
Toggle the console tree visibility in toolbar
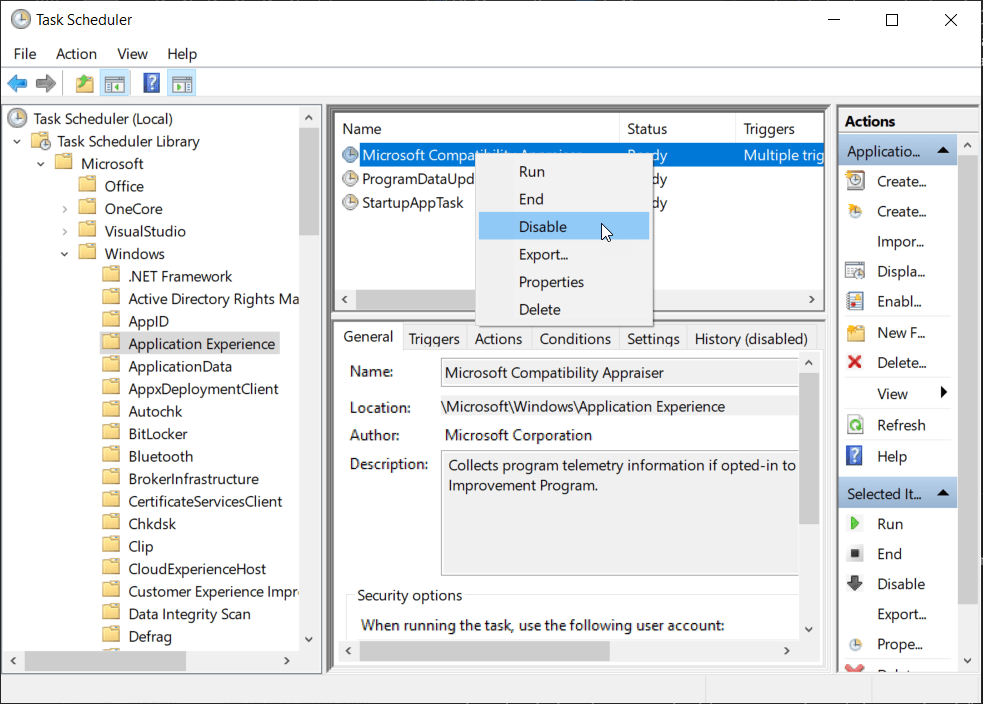pyautogui.click(x=115, y=83)
